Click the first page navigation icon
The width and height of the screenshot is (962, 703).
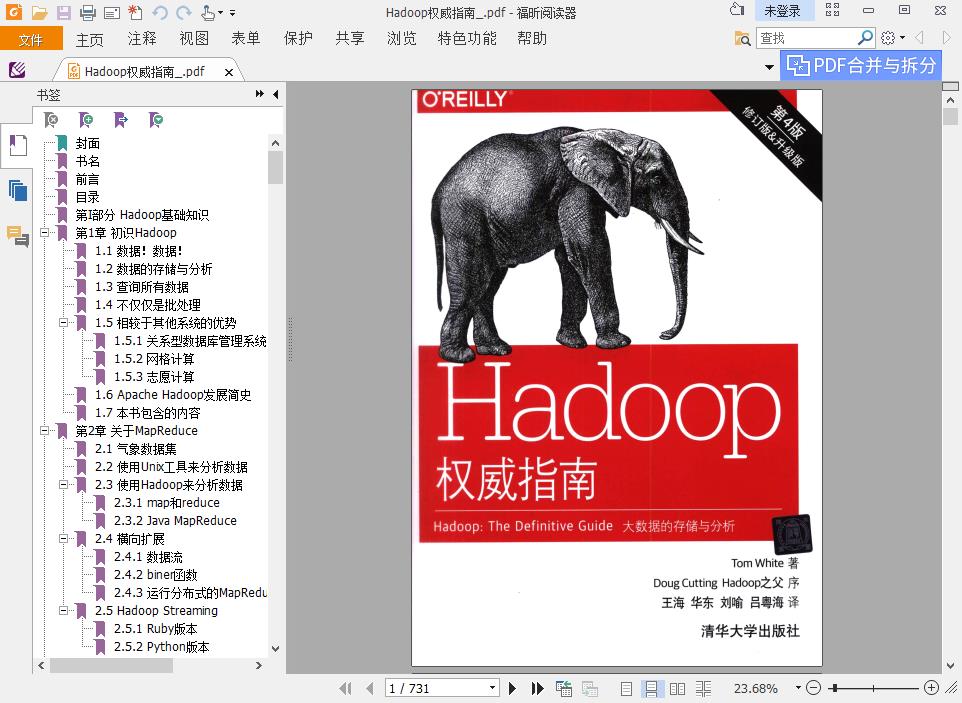click(345, 688)
